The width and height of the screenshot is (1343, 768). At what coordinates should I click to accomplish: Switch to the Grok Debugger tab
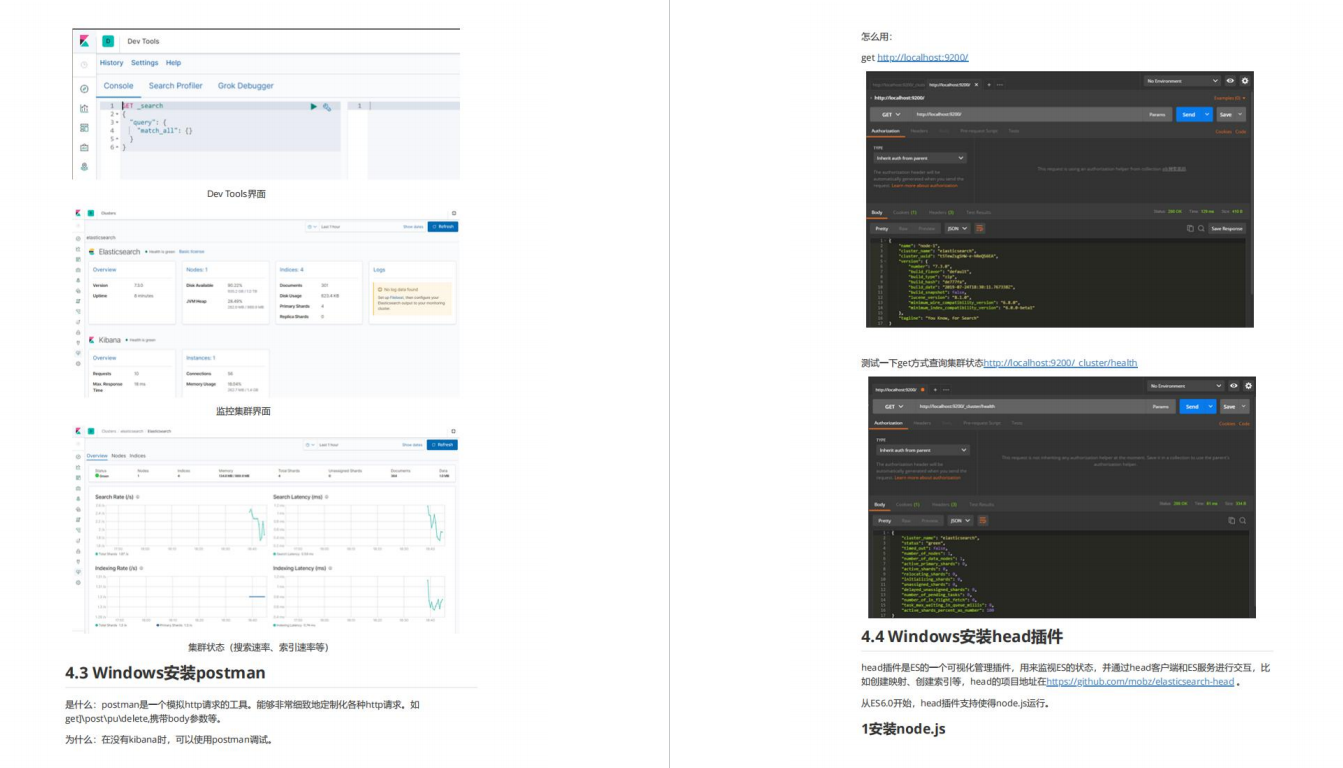tap(246, 86)
